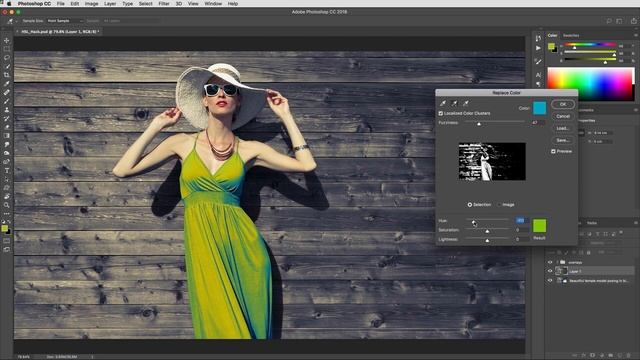Select the Path Selection tool
Viewport: 640px width, 360px height.
[x=7, y=179]
